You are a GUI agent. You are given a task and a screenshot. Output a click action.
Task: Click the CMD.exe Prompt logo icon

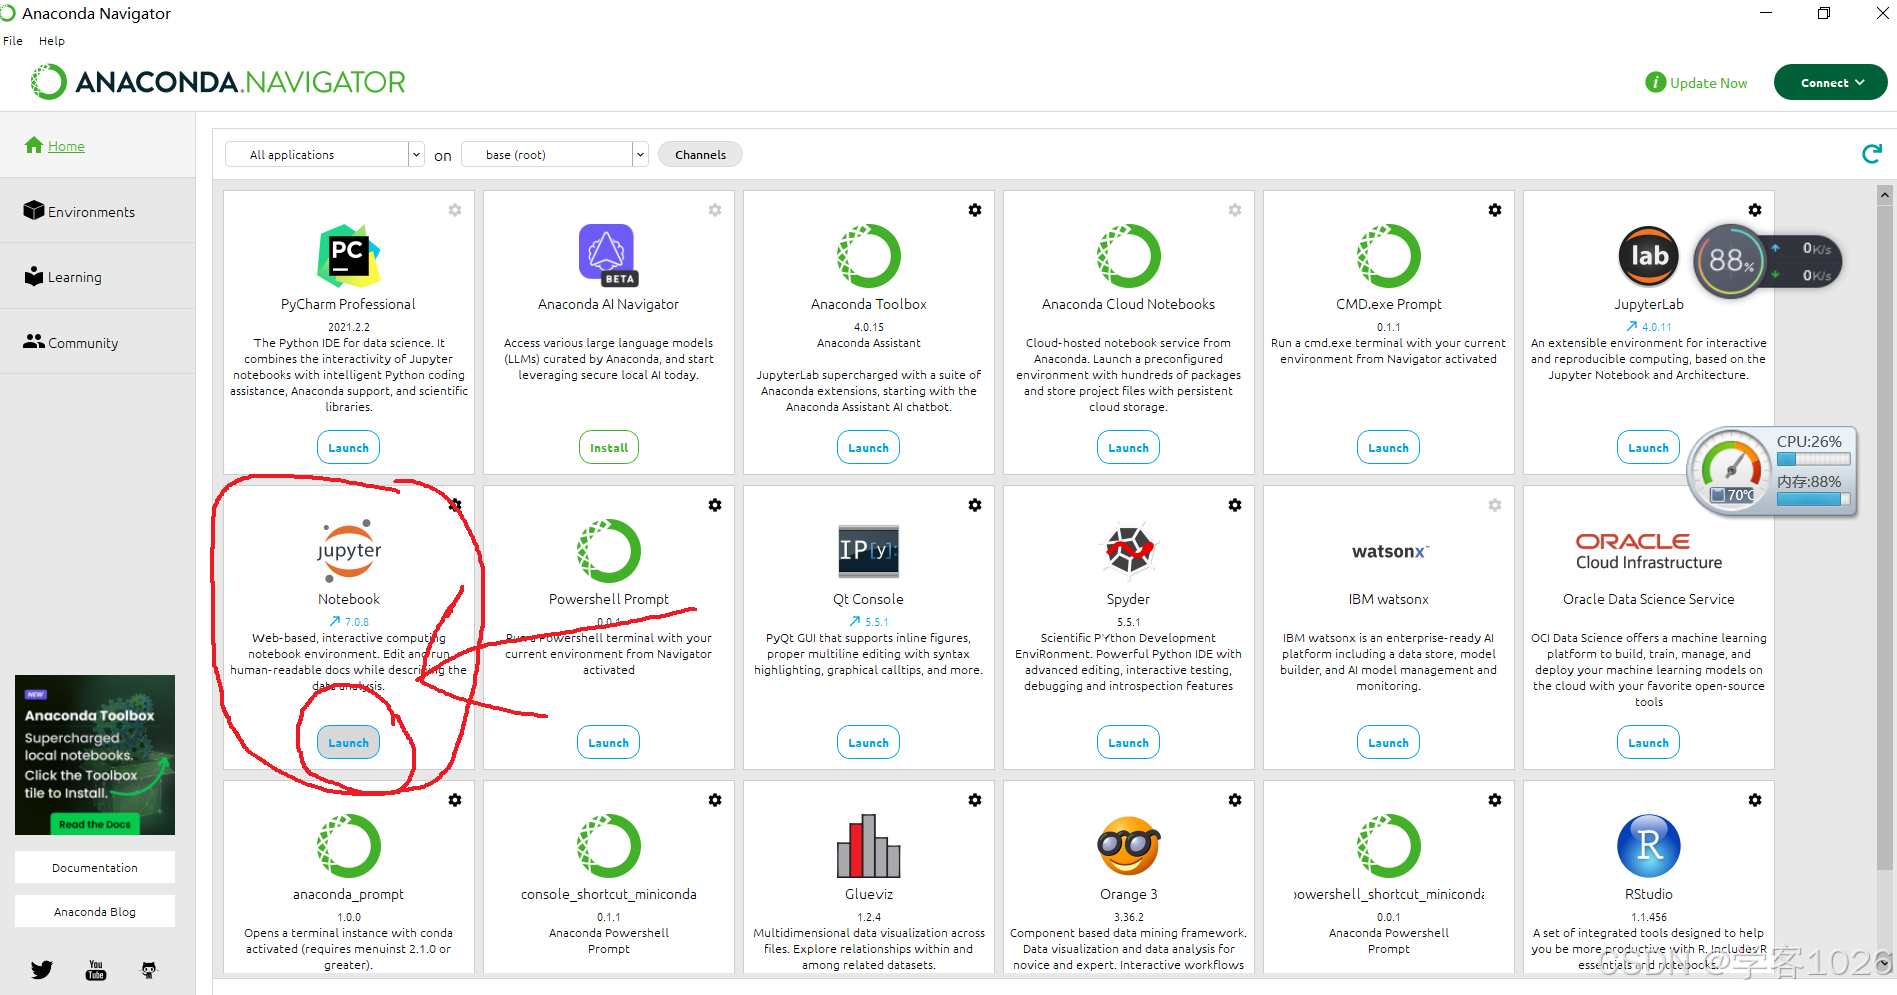pyautogui.click(x=1388, y=256)
